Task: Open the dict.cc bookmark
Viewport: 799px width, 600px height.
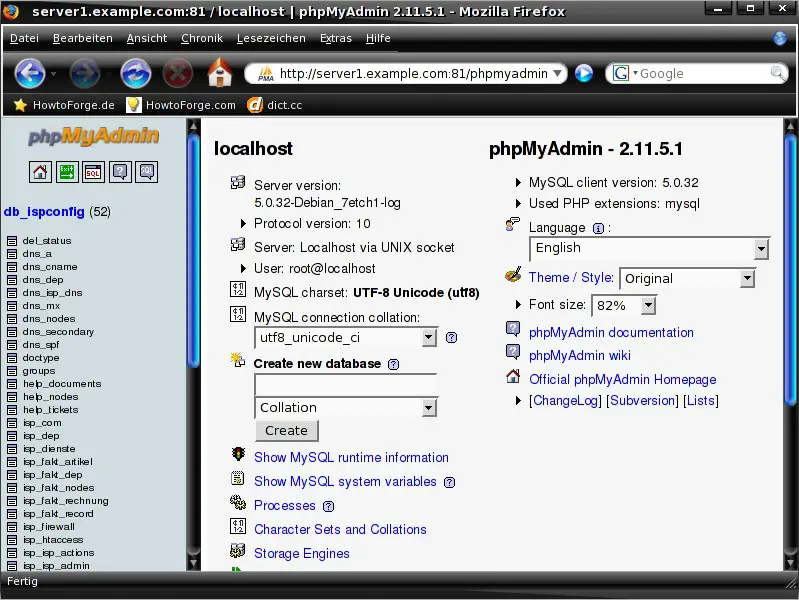Action: (x=275, y=105)
